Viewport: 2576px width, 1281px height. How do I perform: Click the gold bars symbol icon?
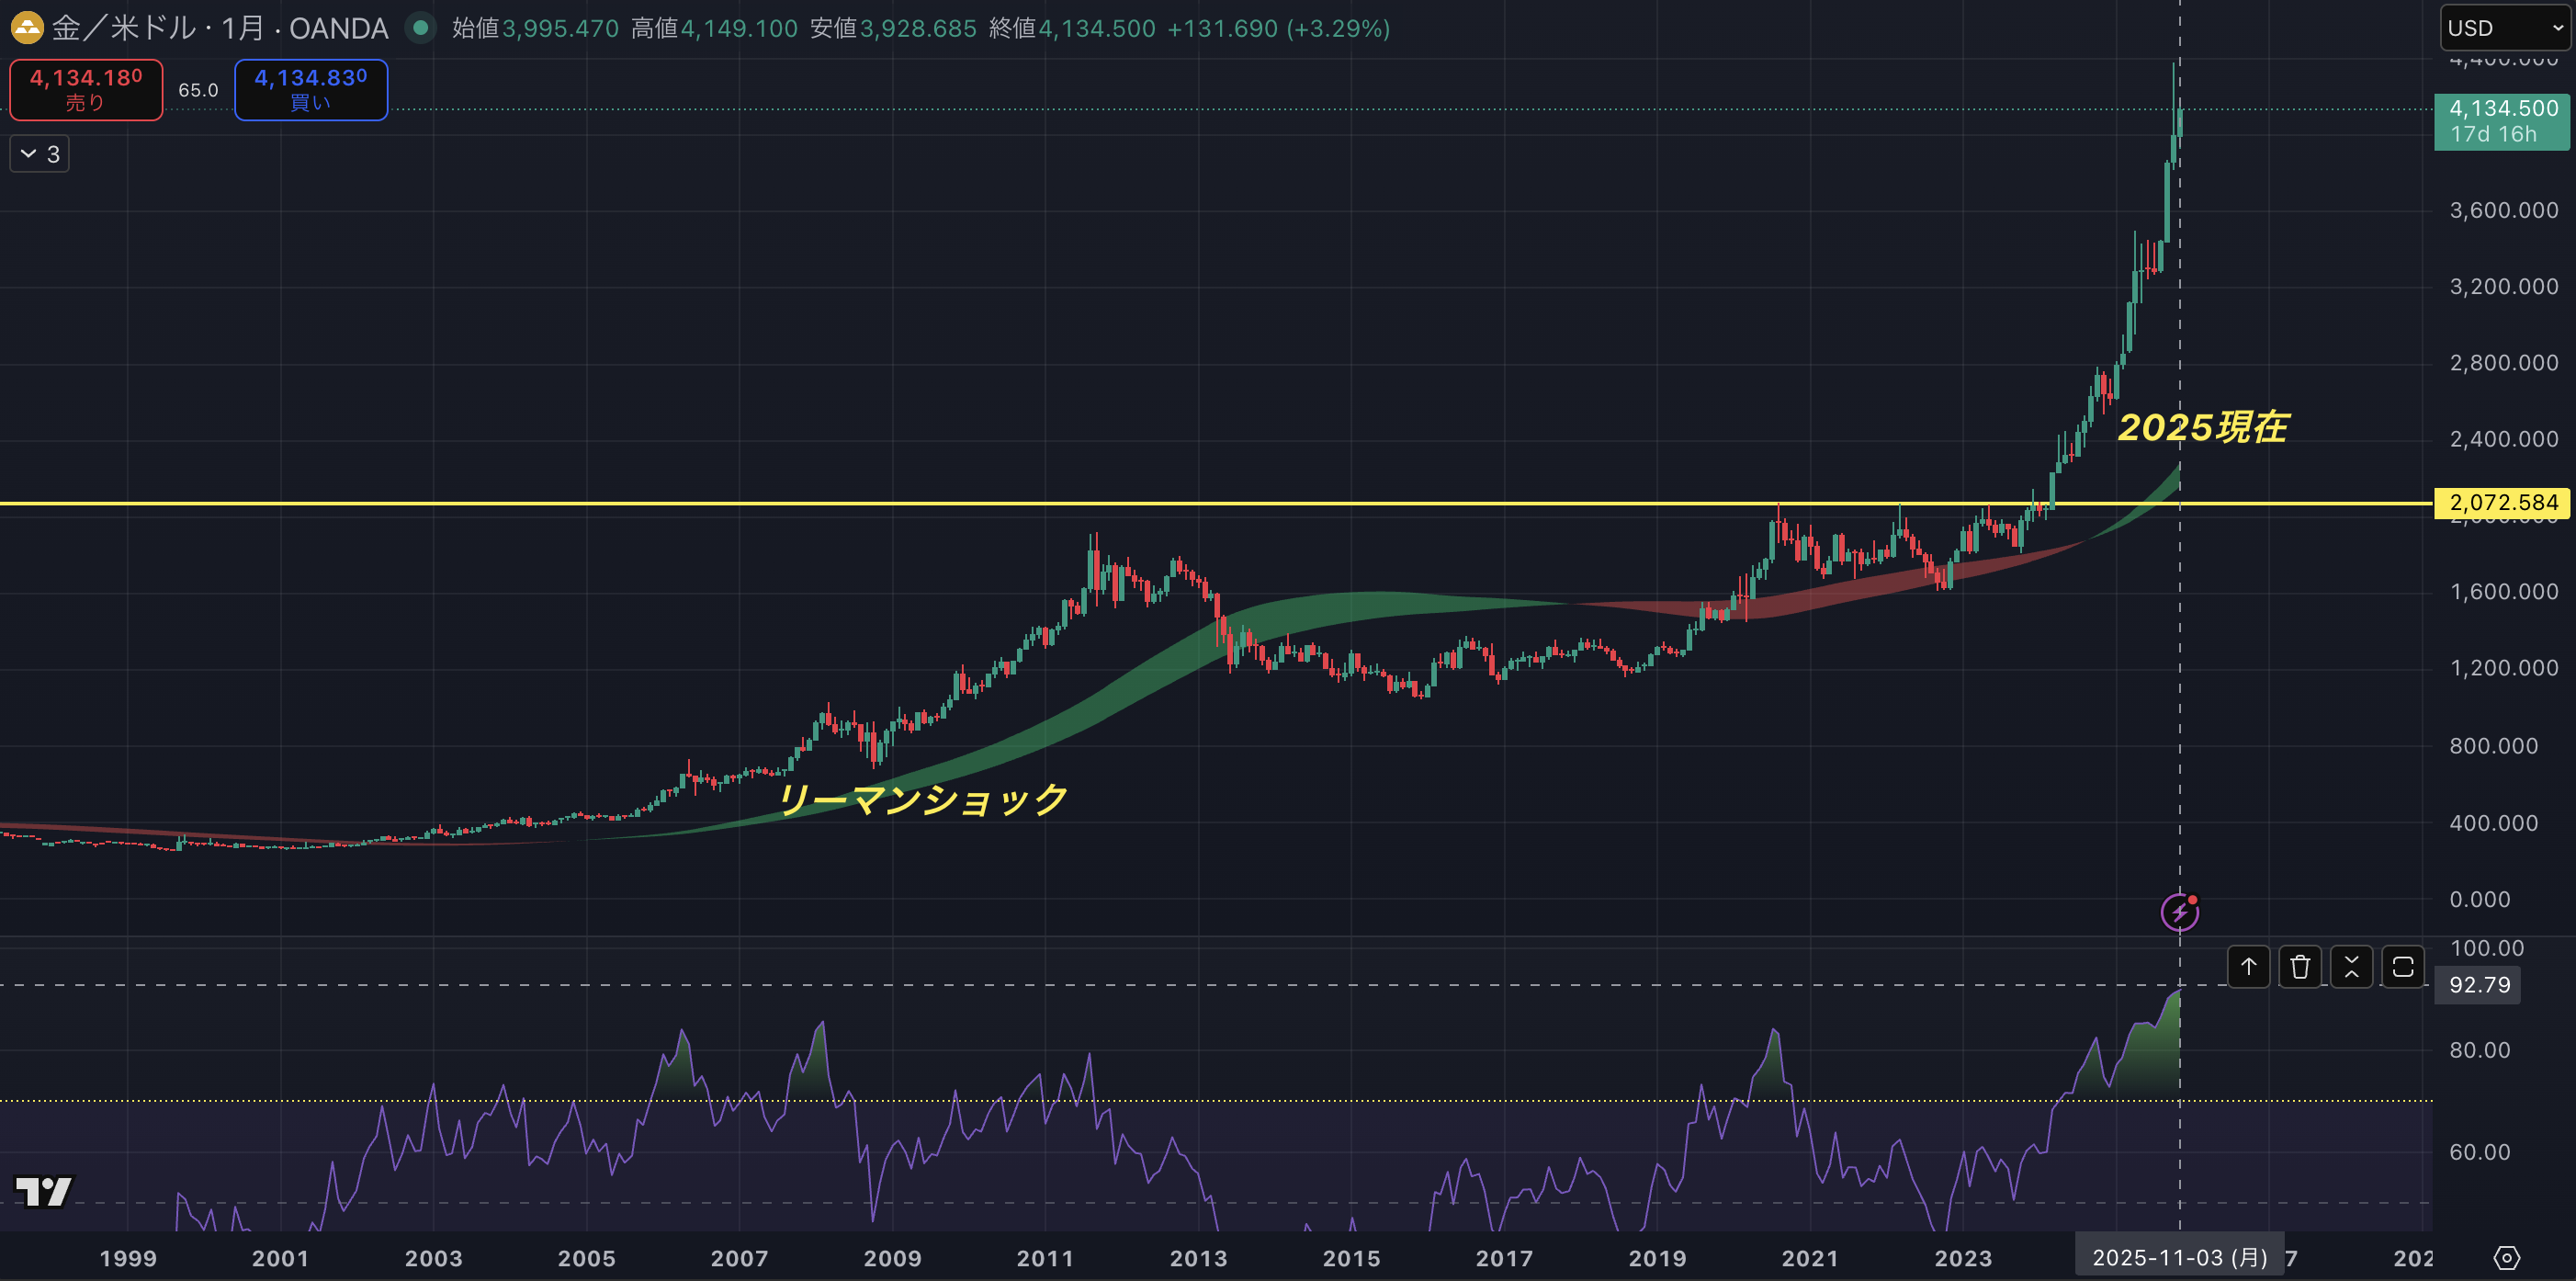27,28
